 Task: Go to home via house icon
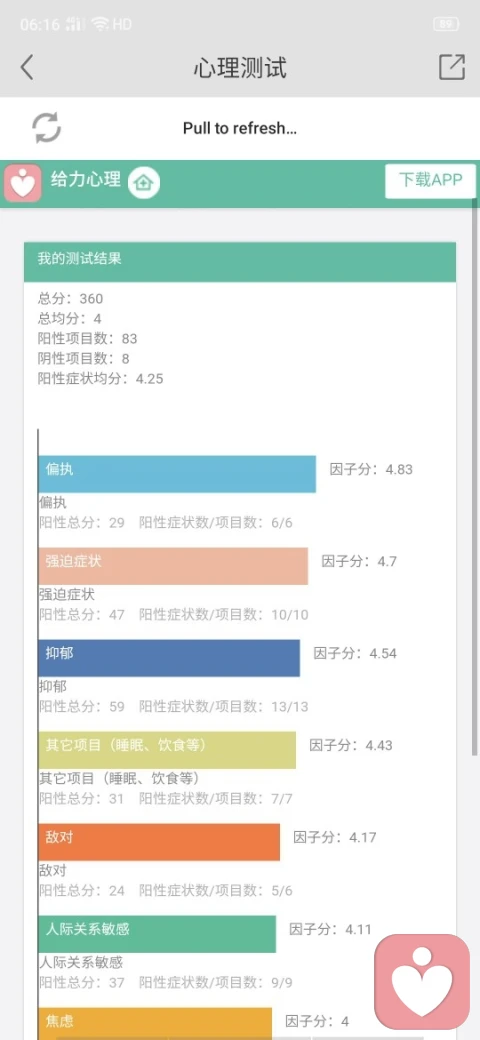[x=144, y=182]
